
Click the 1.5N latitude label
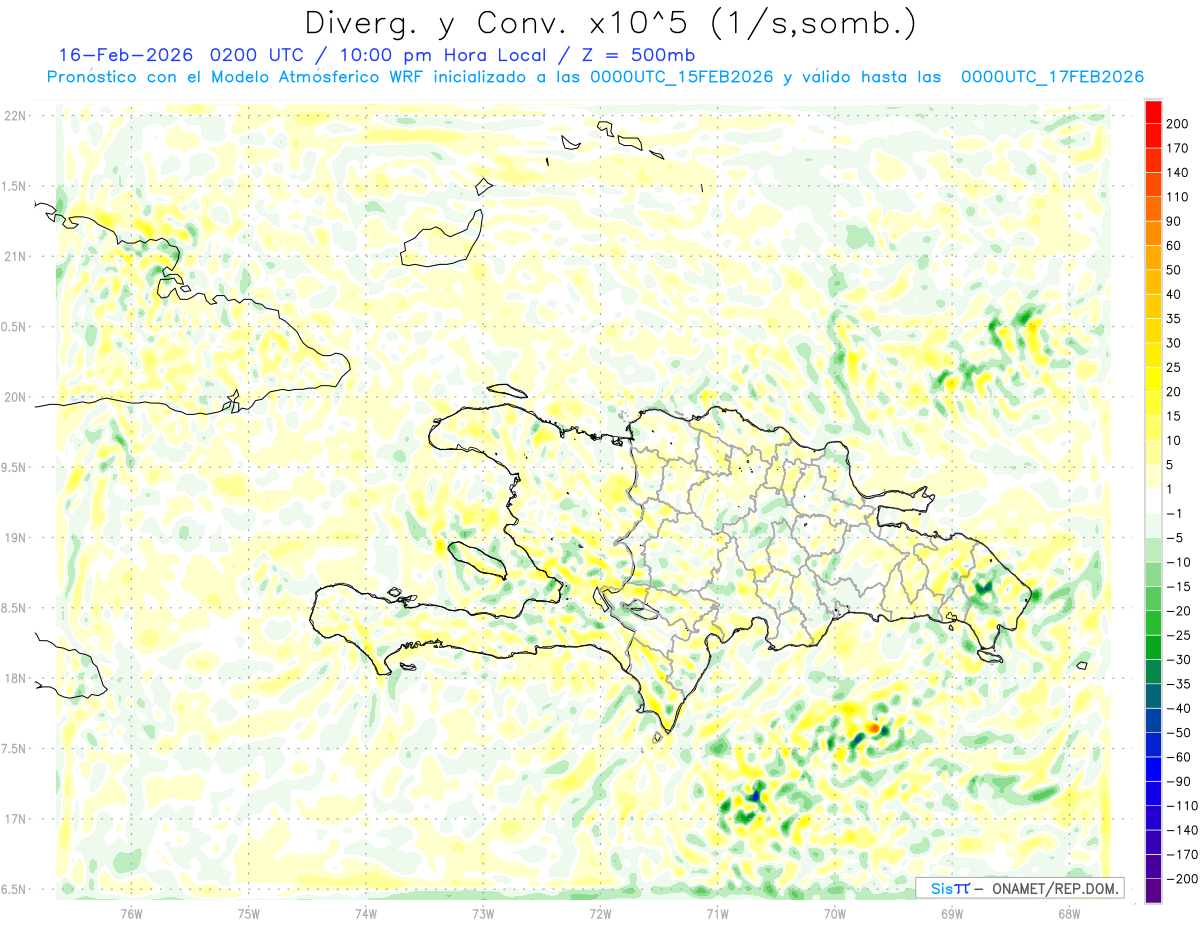(x=14, y=186)
